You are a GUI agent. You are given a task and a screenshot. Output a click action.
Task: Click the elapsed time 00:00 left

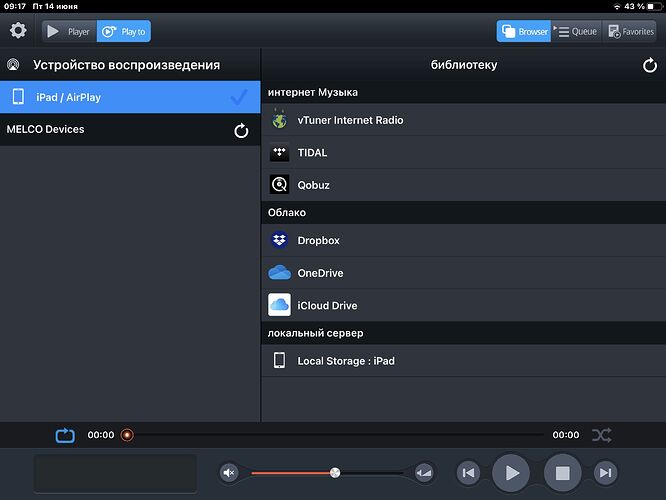[x=101, y=435]
